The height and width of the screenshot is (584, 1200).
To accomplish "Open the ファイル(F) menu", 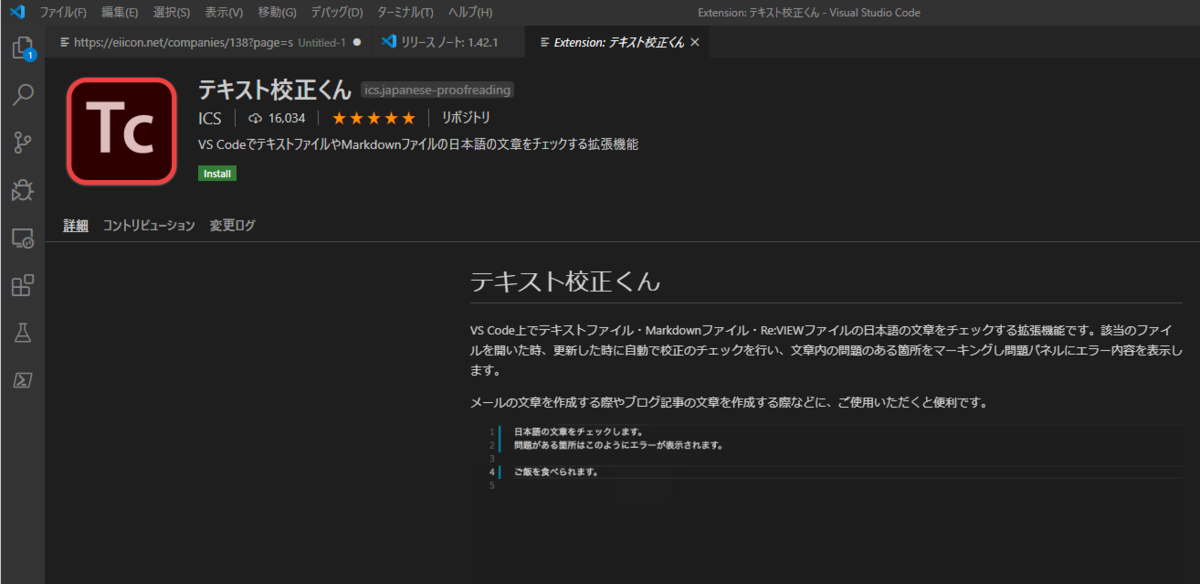I will pyautogui.click(x=63, y=12).
